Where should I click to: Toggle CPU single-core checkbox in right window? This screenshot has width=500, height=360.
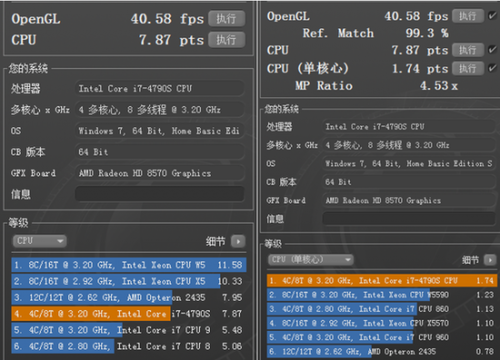pyautogui.click(x=492, y=68)
